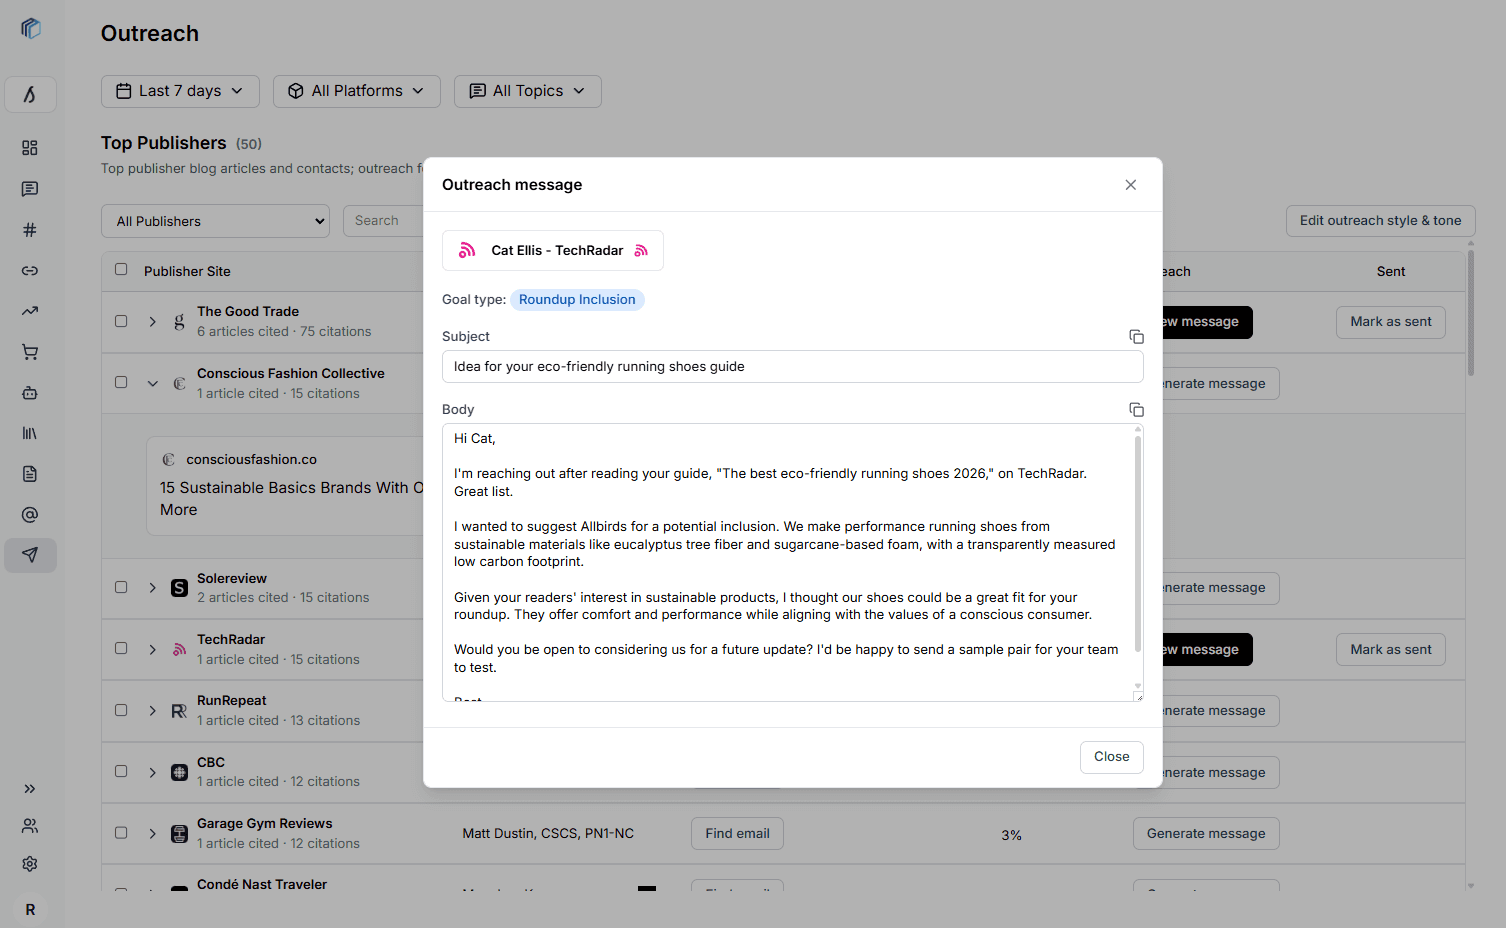Select the shopping cart icon in sidebar
This screenshot has width=1506, height=928.
(29, 352)
